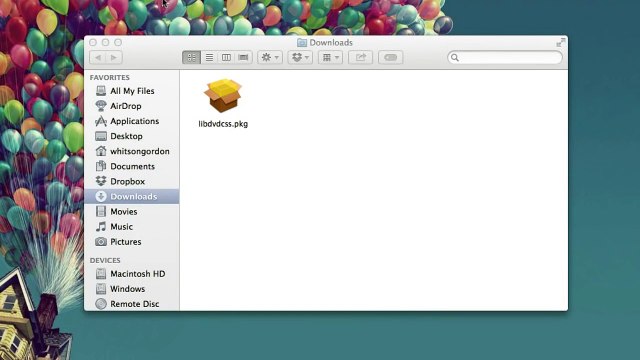The height and width of the screenshot is (360, 640).
Task: Open Remote Disc under Devices
Action: pos(131,304)
